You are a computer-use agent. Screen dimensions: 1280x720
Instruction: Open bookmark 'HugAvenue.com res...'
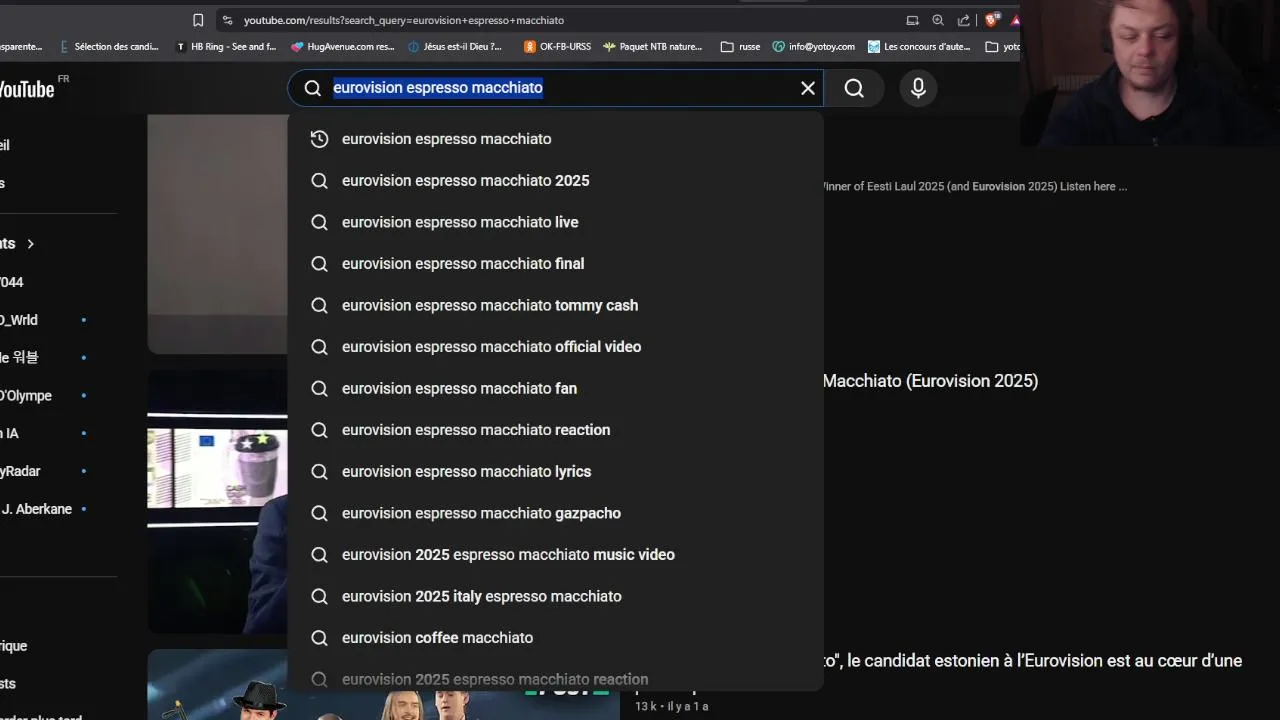pos(342,46)
